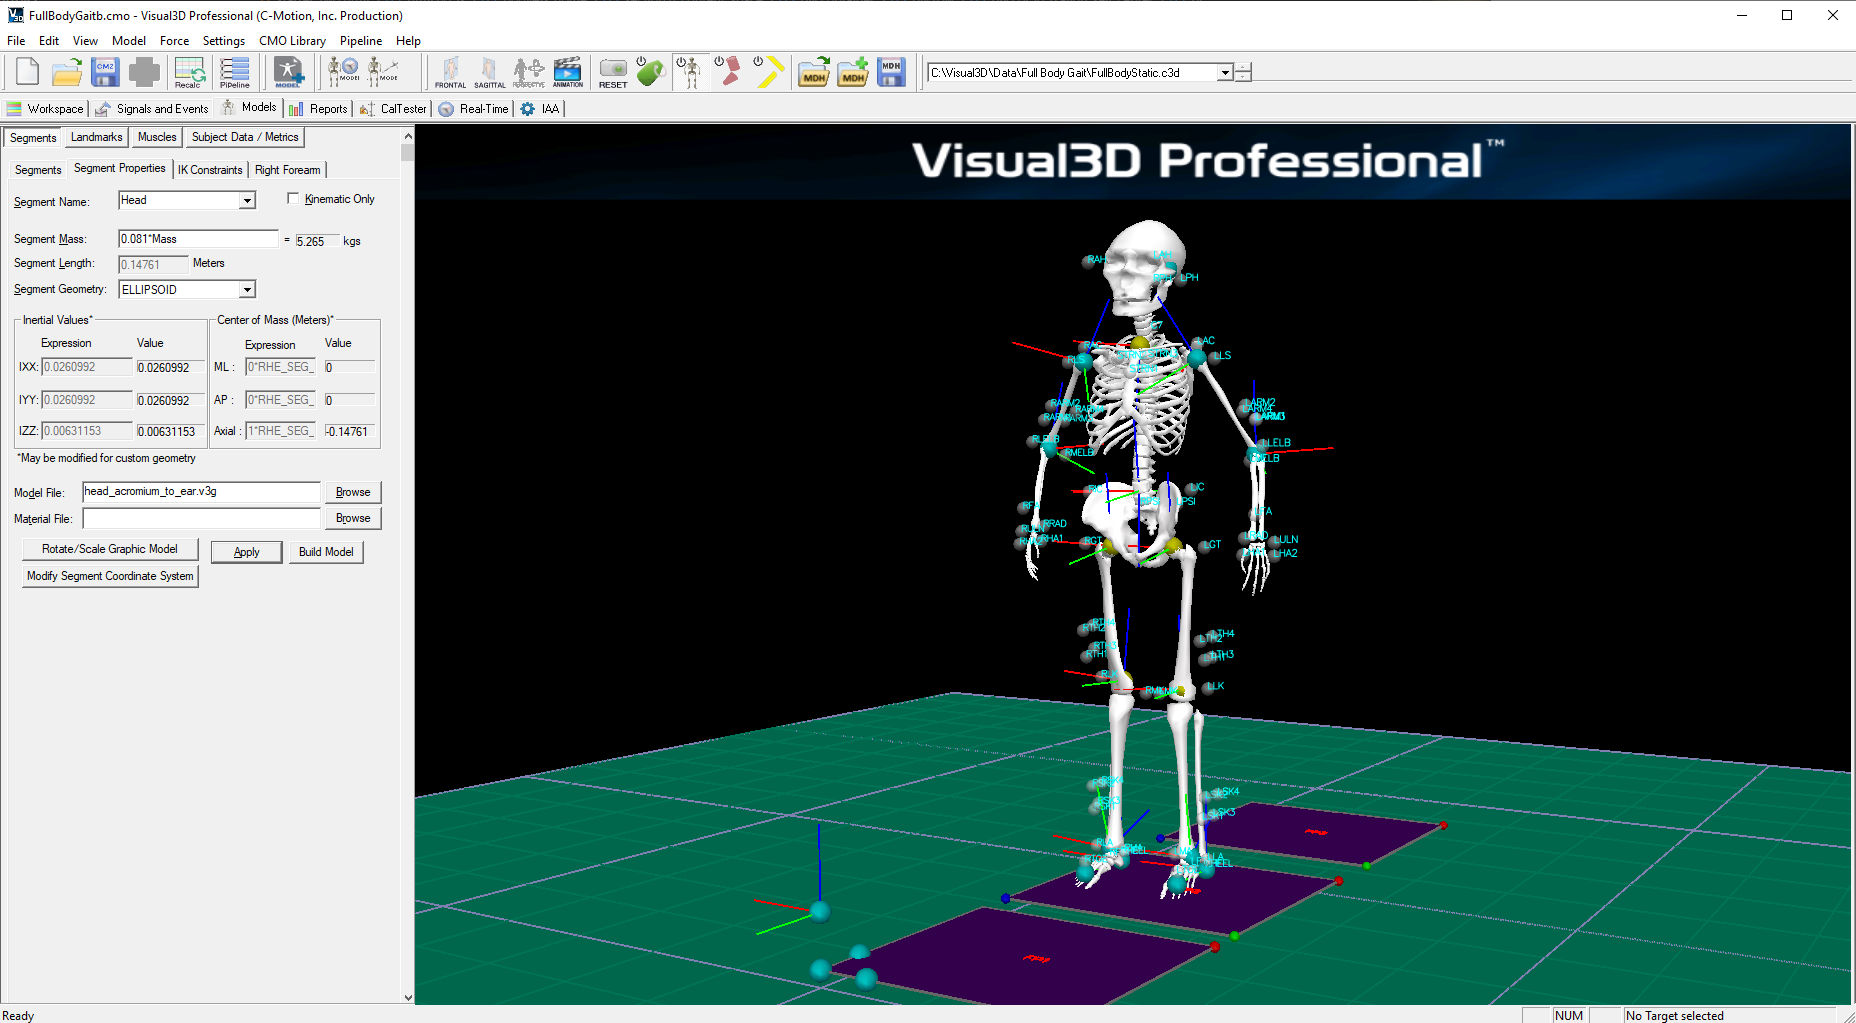
Task: Click the left panel vertical scrollbar
Action: pos(407,566)
